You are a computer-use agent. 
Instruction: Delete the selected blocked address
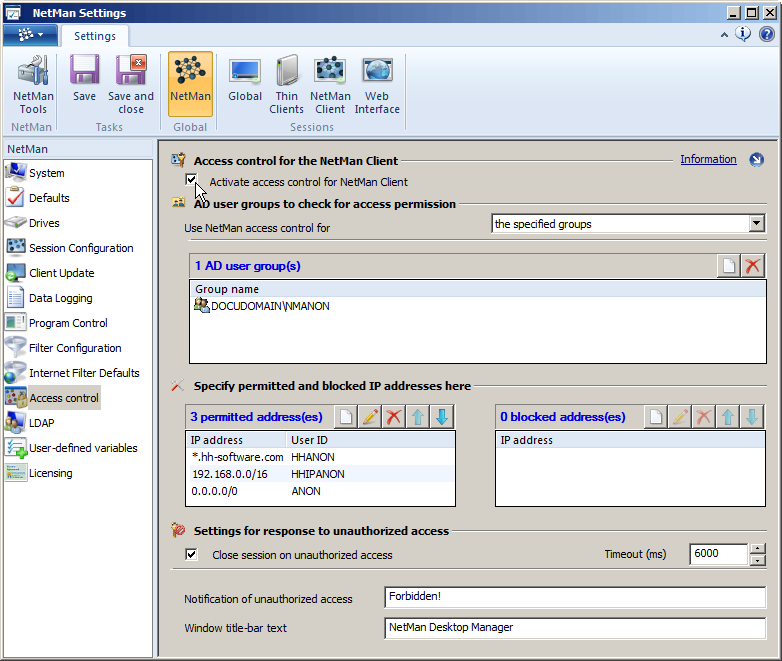click(x=704, y=417)
